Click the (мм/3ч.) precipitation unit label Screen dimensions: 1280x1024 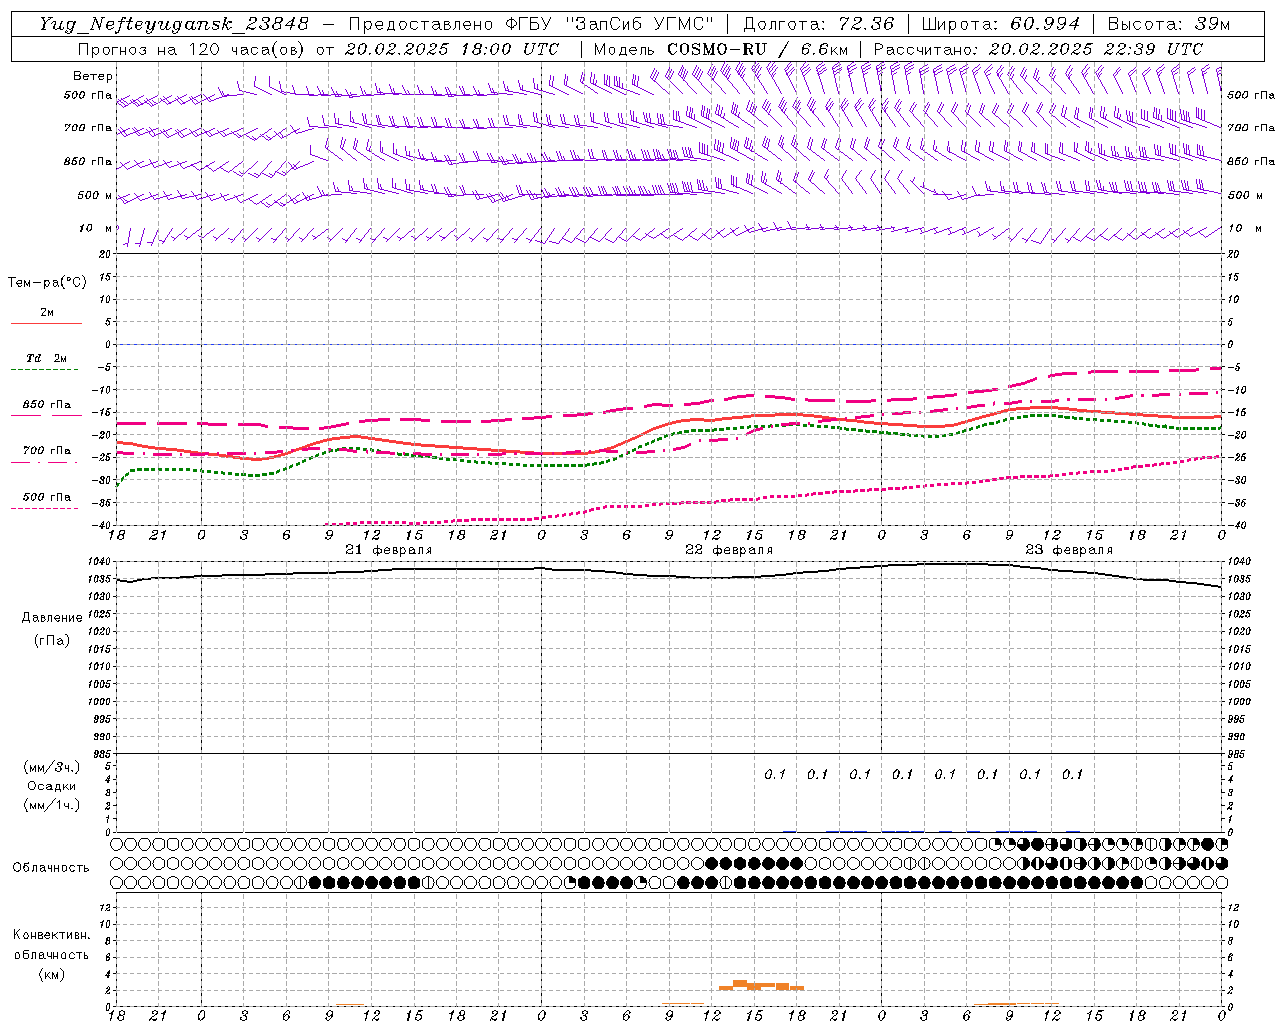coord(52,767)
